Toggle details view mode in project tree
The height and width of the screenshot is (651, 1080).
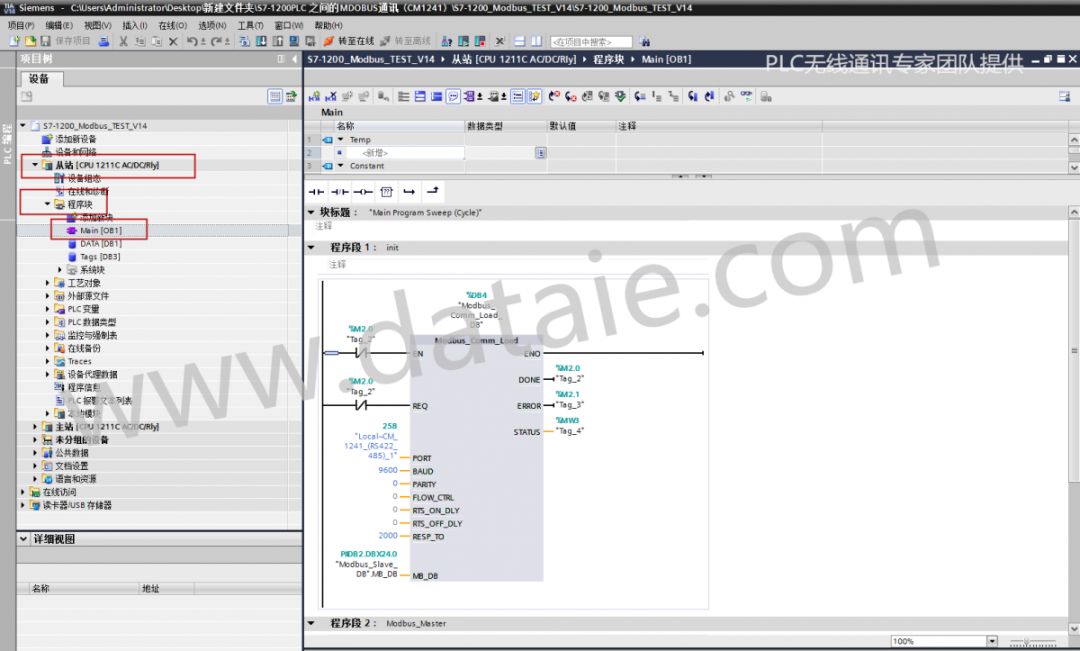(275, 96)
